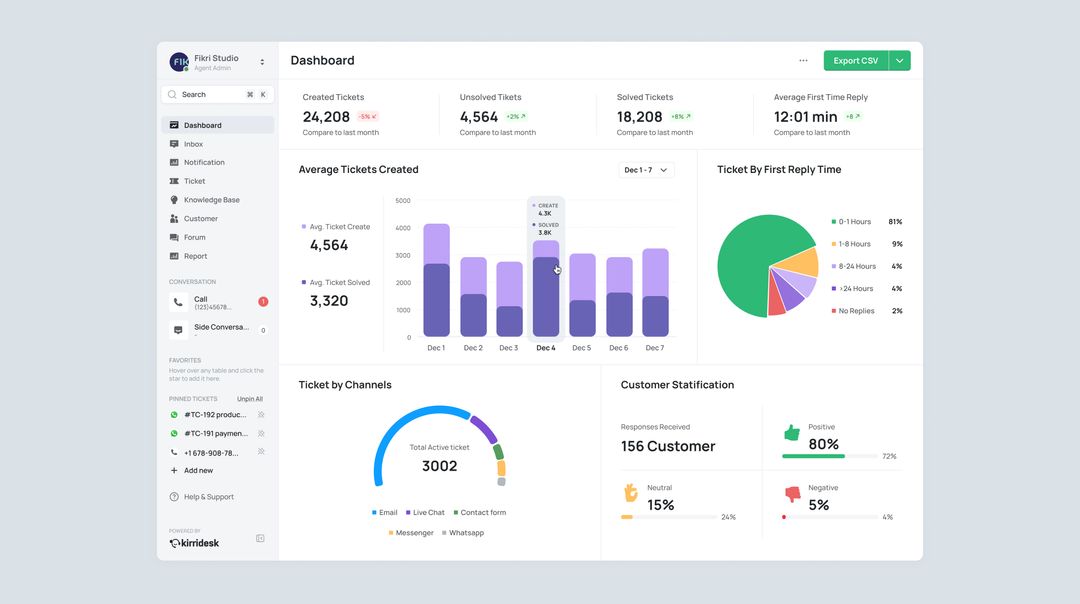This screenshot has height=604, width=1080.
Task: Unpin the #TC-191 payment ticket
Action: click(x=261, y=433)
